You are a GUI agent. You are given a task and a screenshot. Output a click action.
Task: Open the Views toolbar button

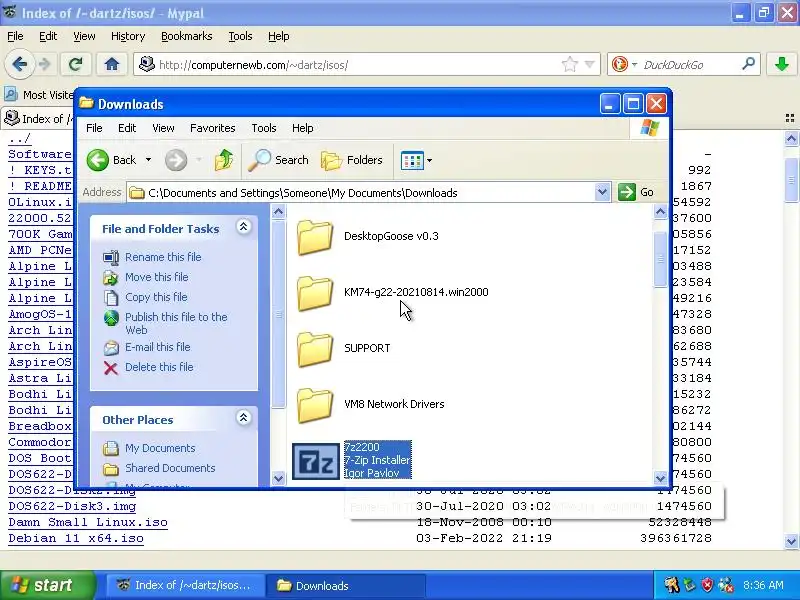[412, 160]
